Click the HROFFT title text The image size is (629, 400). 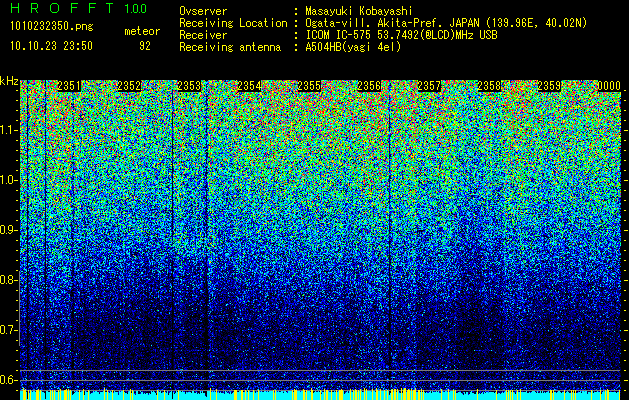[62, 8]
